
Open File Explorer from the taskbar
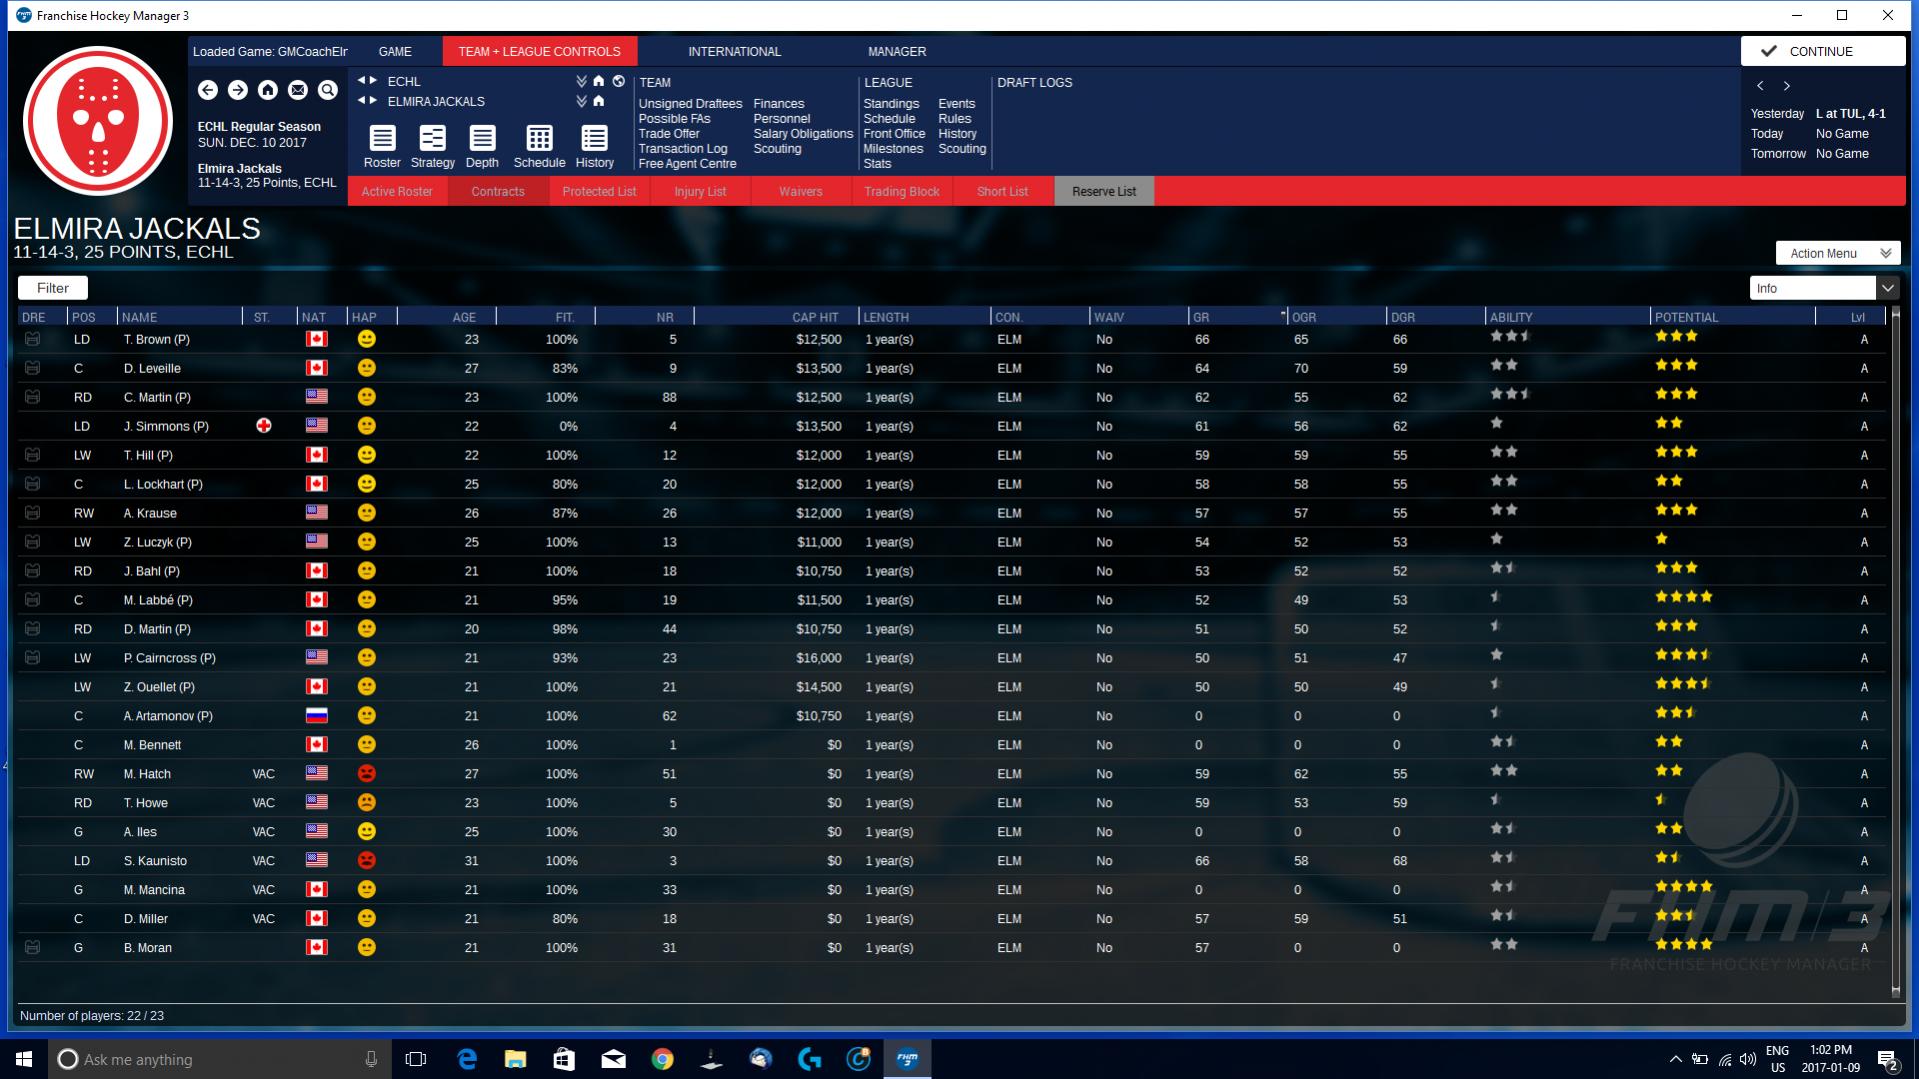[x=515, y=1059]
